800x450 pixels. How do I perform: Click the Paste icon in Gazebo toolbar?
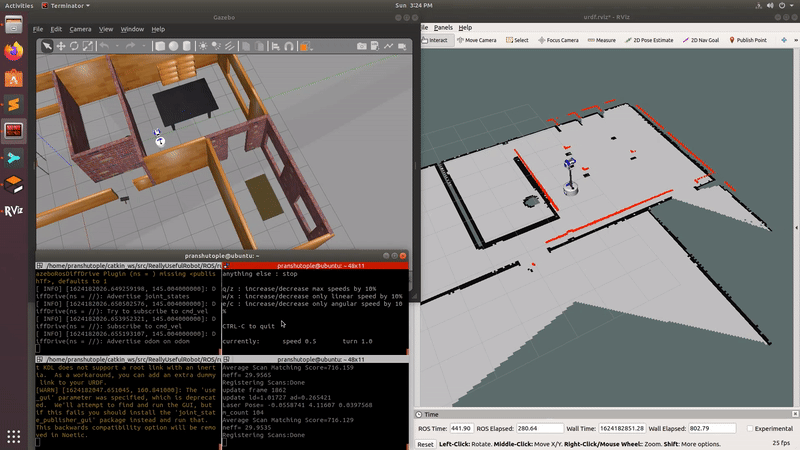coord(259,46)
